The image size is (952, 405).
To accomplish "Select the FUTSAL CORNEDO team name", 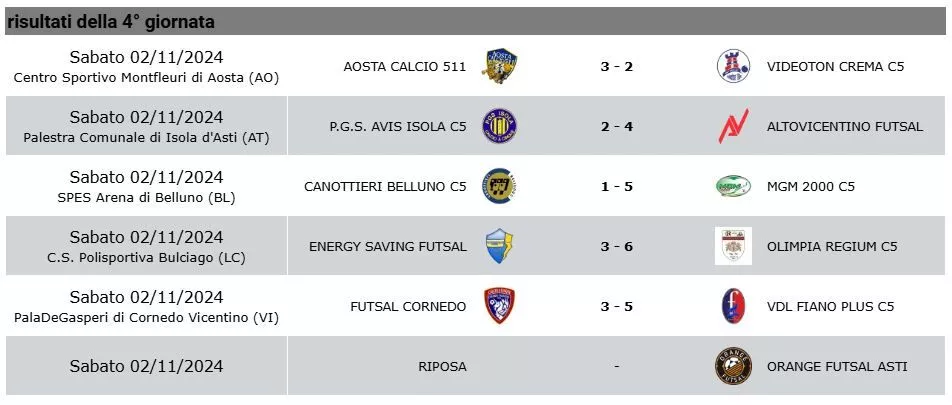I will [x=408, y=306].
